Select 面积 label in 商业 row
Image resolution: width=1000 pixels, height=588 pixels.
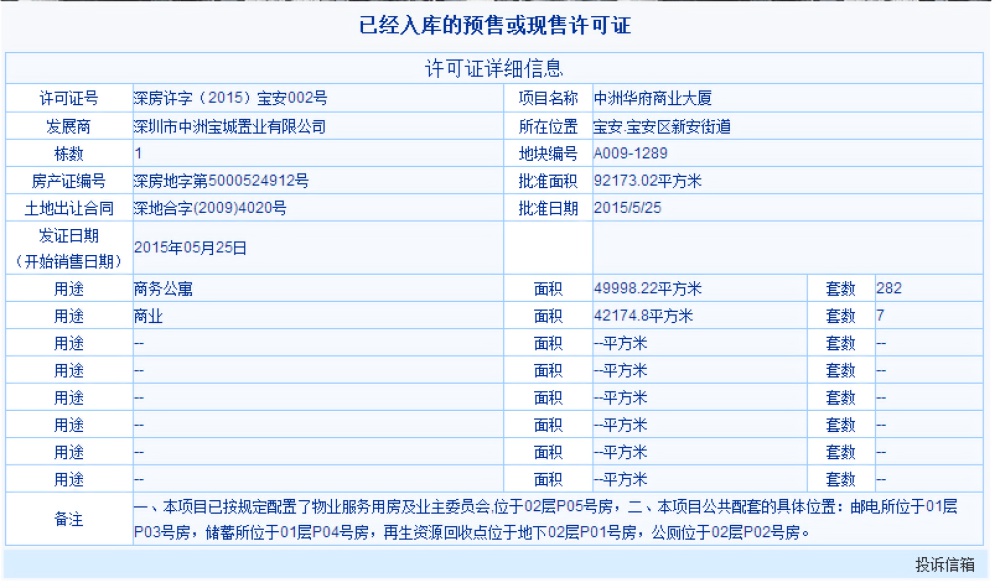click(x=548, y=316)
